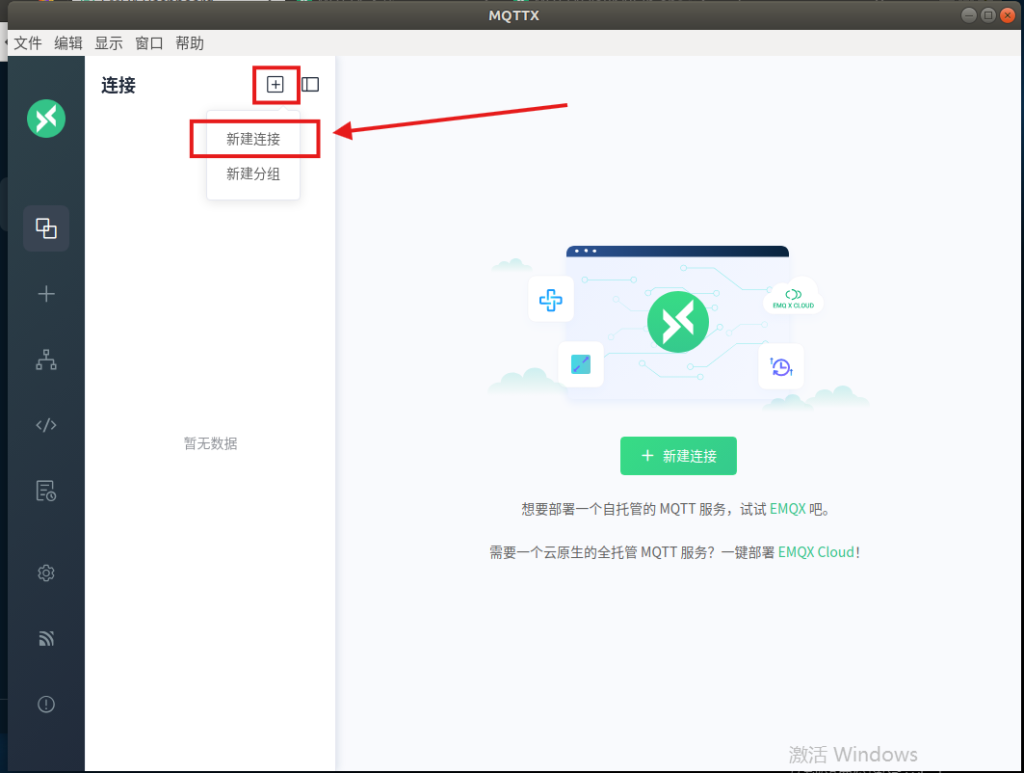
Task: Select 新建分组 from the dropdown menu
Action: [x=253, y=174]
